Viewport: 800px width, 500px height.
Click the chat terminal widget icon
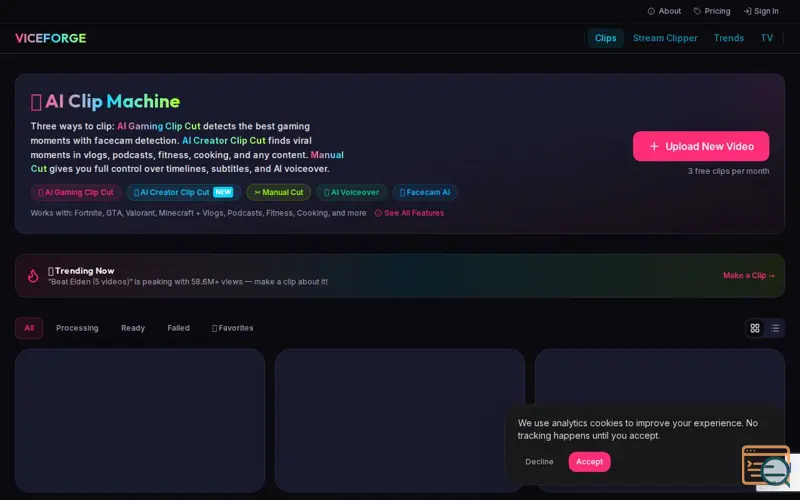[x=766, y=465]
